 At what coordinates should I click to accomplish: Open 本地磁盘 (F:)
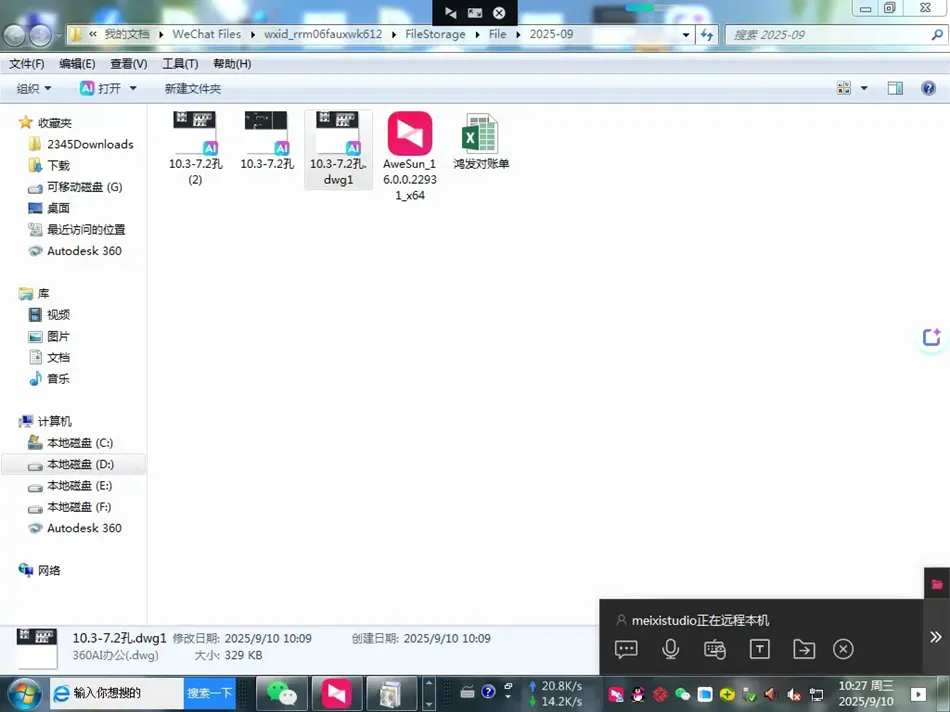tap(70, 507)
